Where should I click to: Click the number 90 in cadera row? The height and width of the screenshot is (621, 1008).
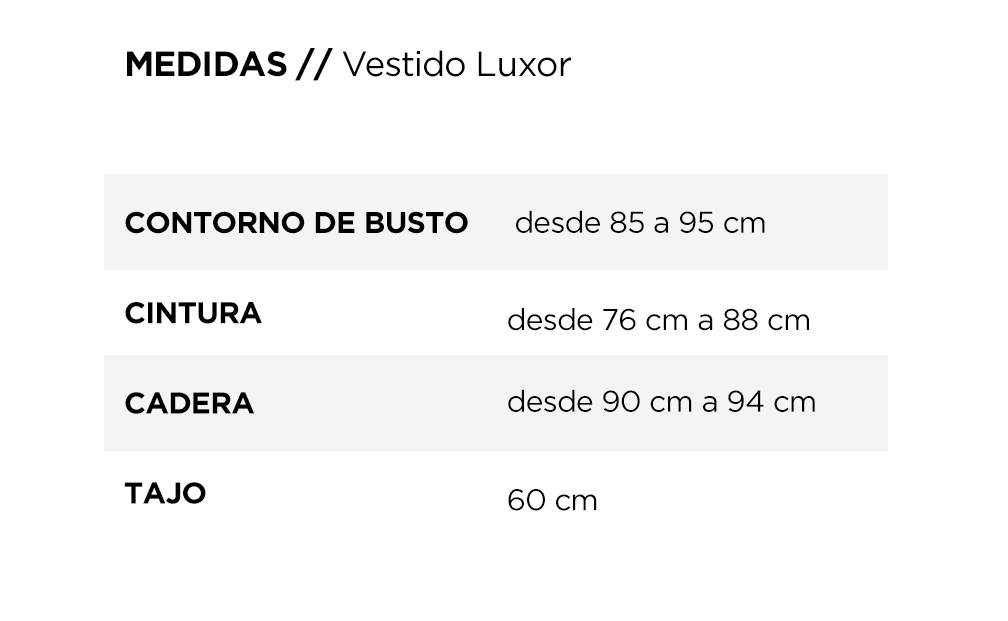pyautogui.click(x=621, y=402)
